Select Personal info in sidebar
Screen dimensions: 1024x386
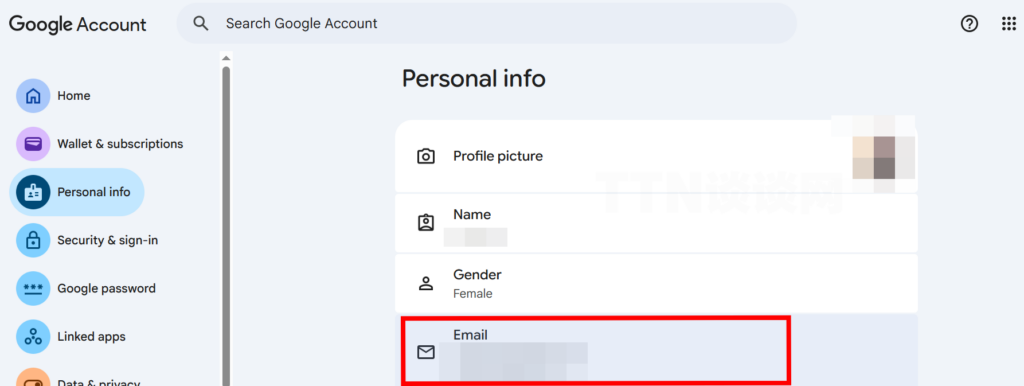pos(77,192)
